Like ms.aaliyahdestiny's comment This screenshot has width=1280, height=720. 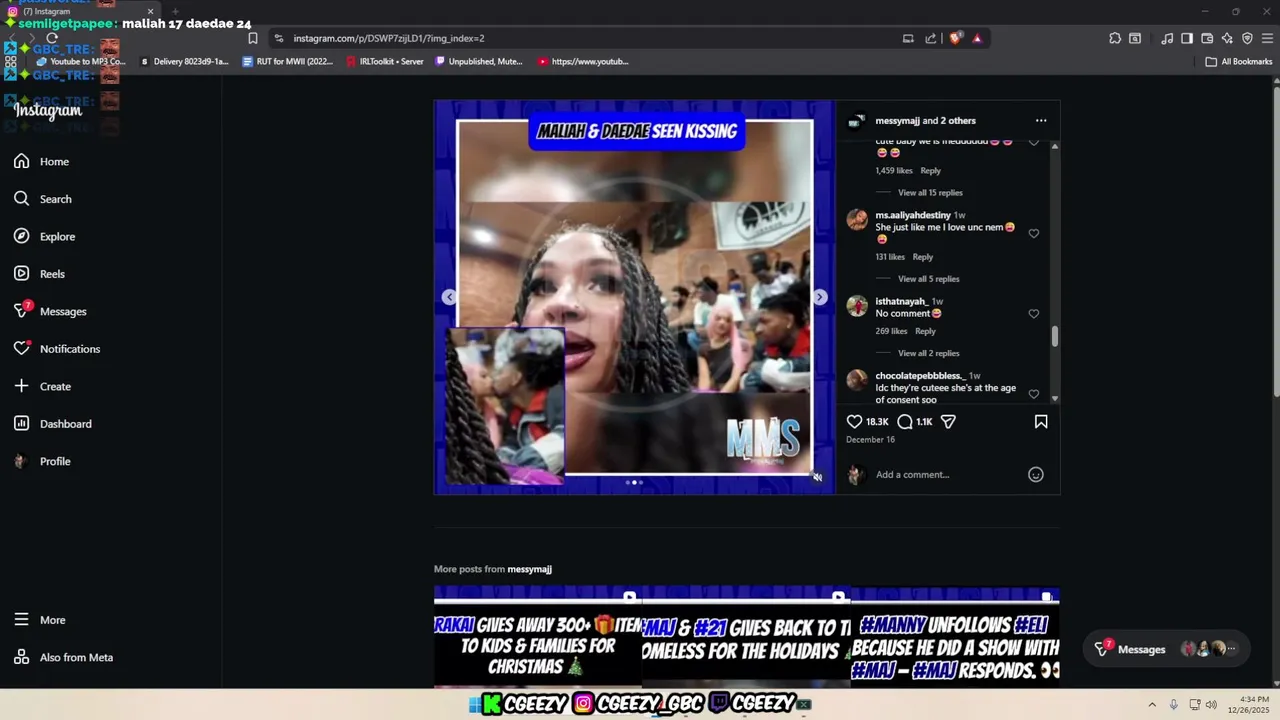point(1034,234)
